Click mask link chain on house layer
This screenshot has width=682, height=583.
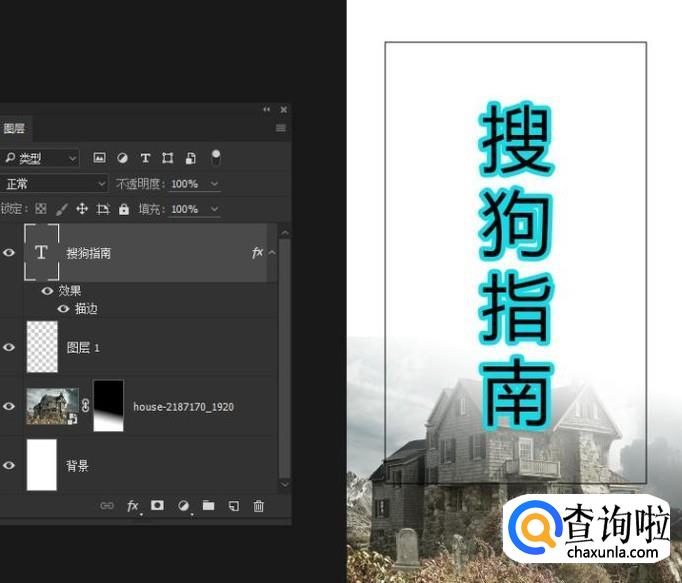point(85,405)
